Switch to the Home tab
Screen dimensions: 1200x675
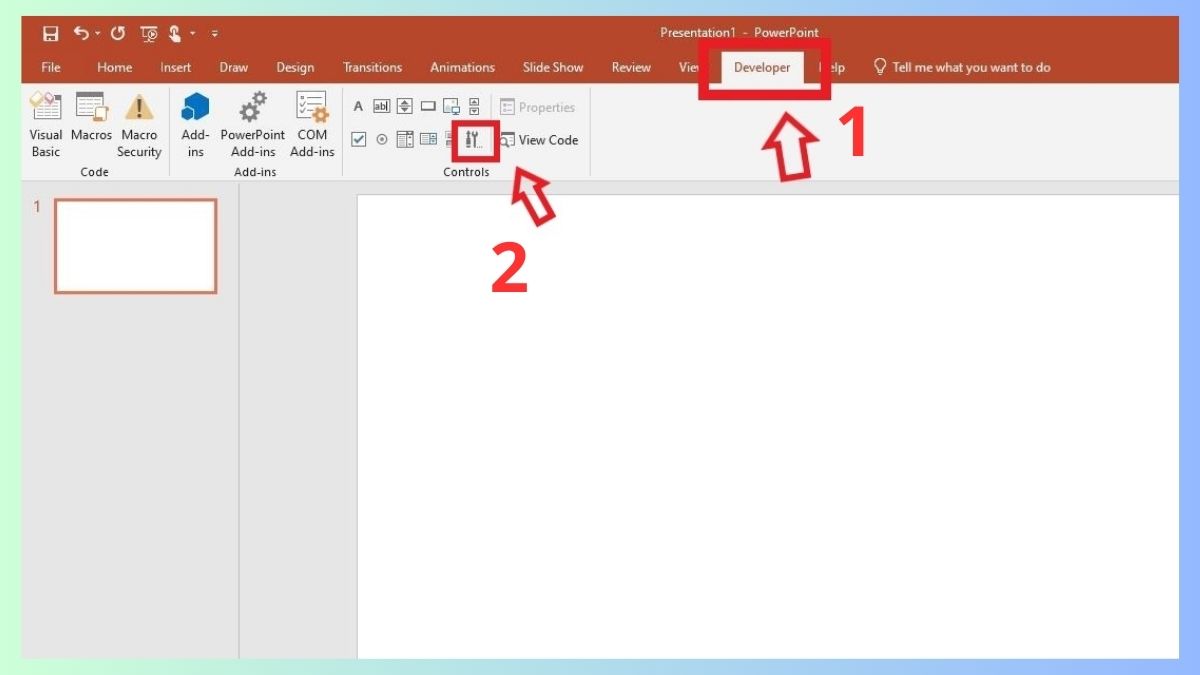tap(115, 67)
